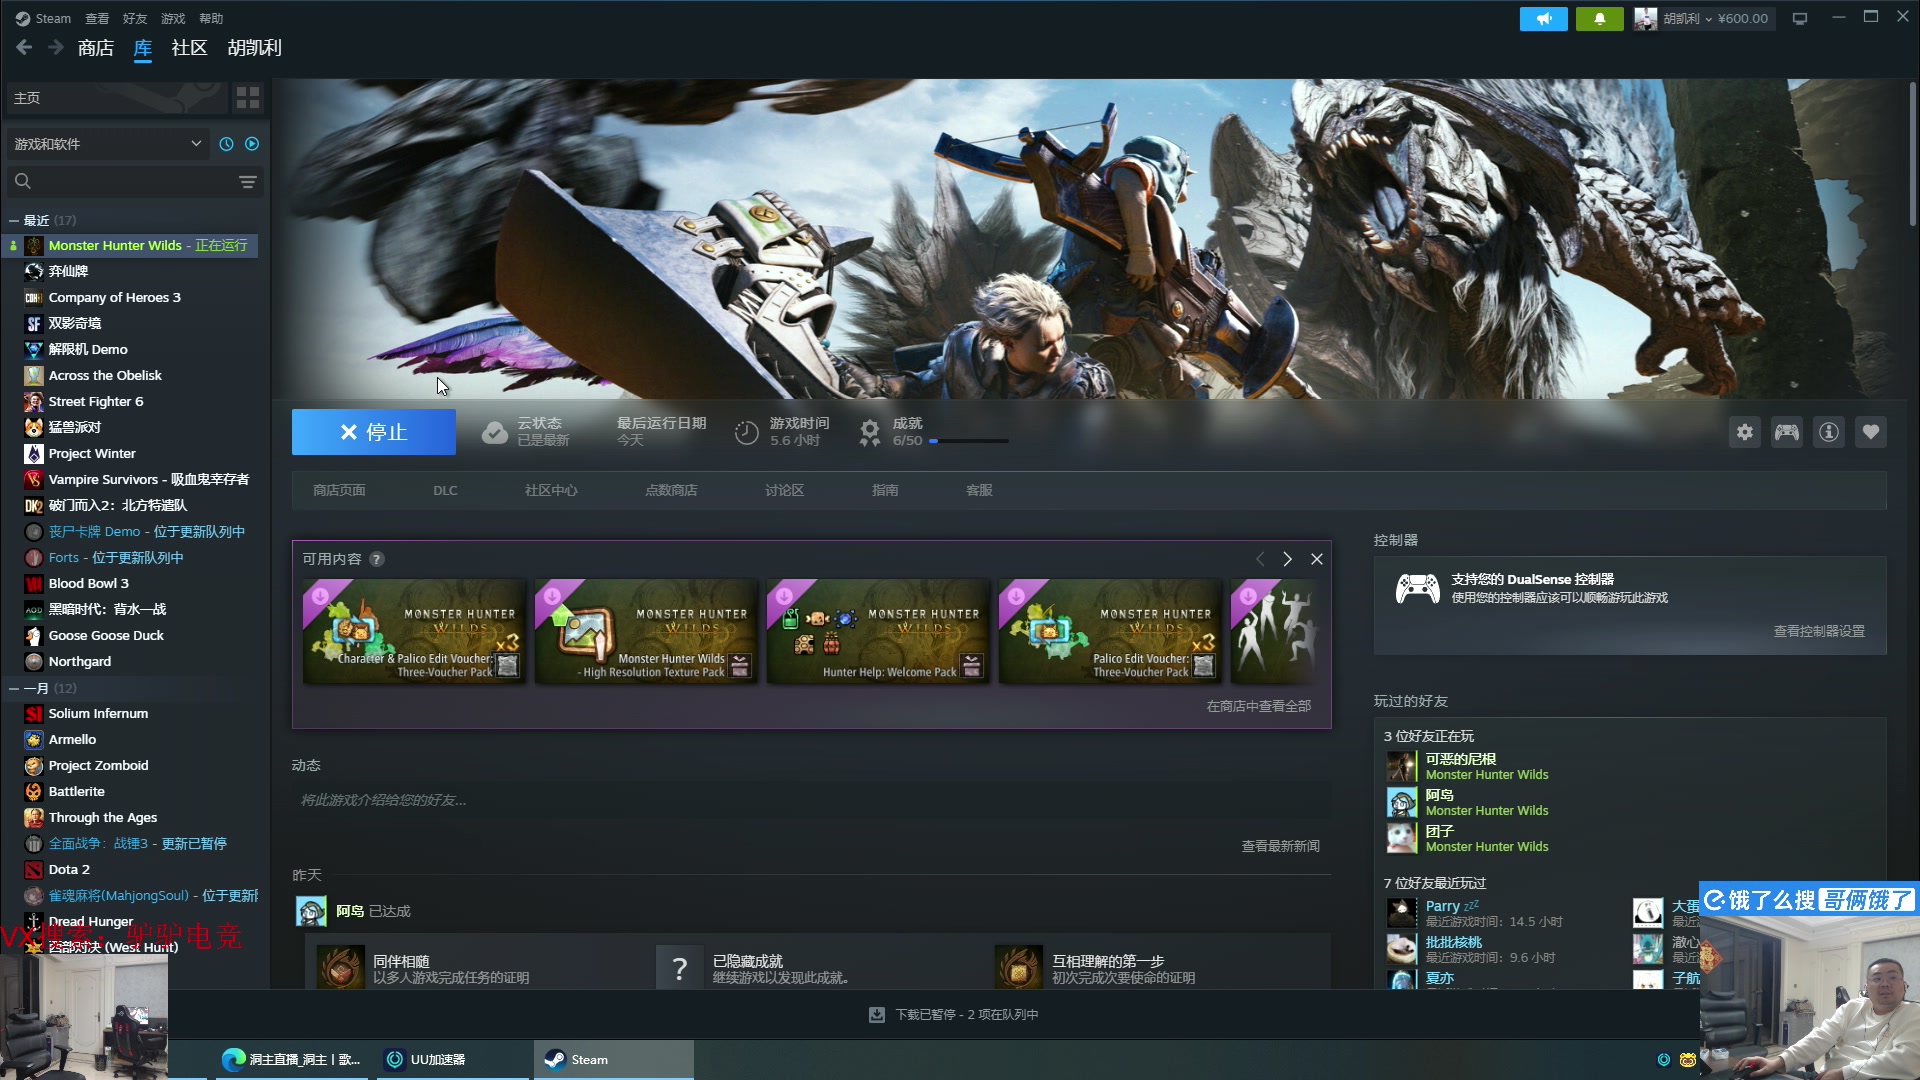Open the notifications bell
Image resolution: width=1920 pixels, height=1080 pixels.
point(1599,18)
